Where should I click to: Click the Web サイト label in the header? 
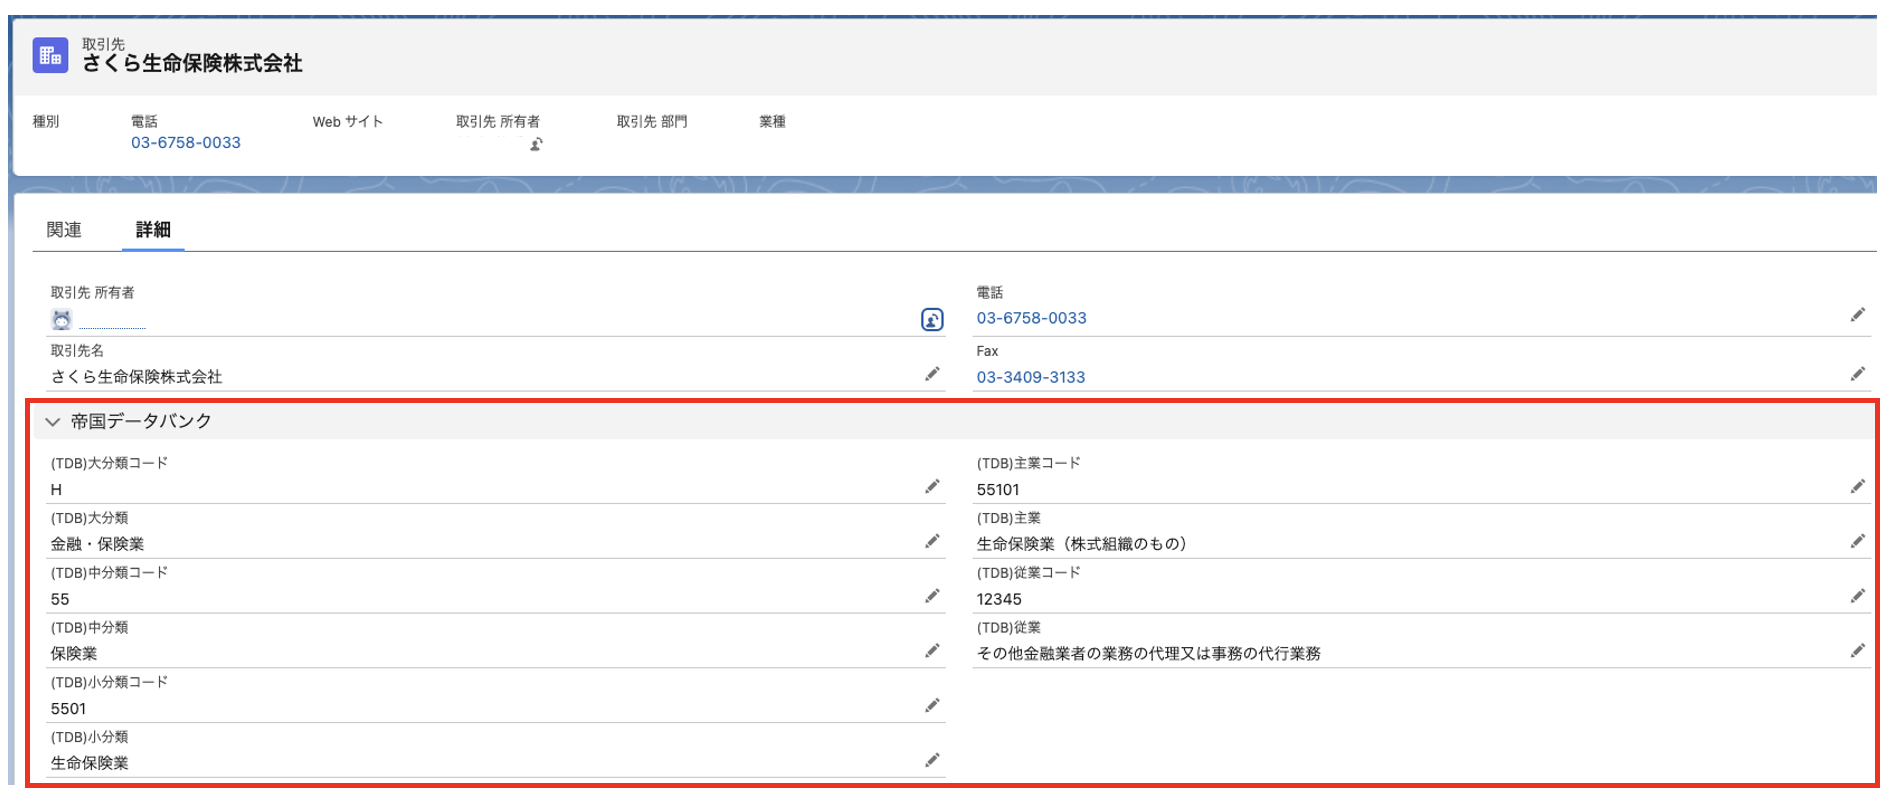pos(348,122)
